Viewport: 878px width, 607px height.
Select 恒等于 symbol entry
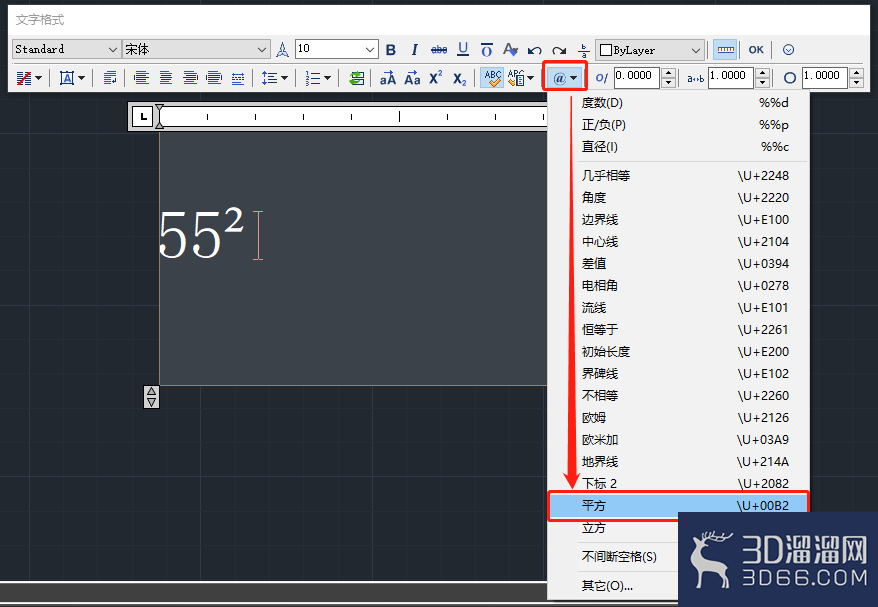coord(679,330)
